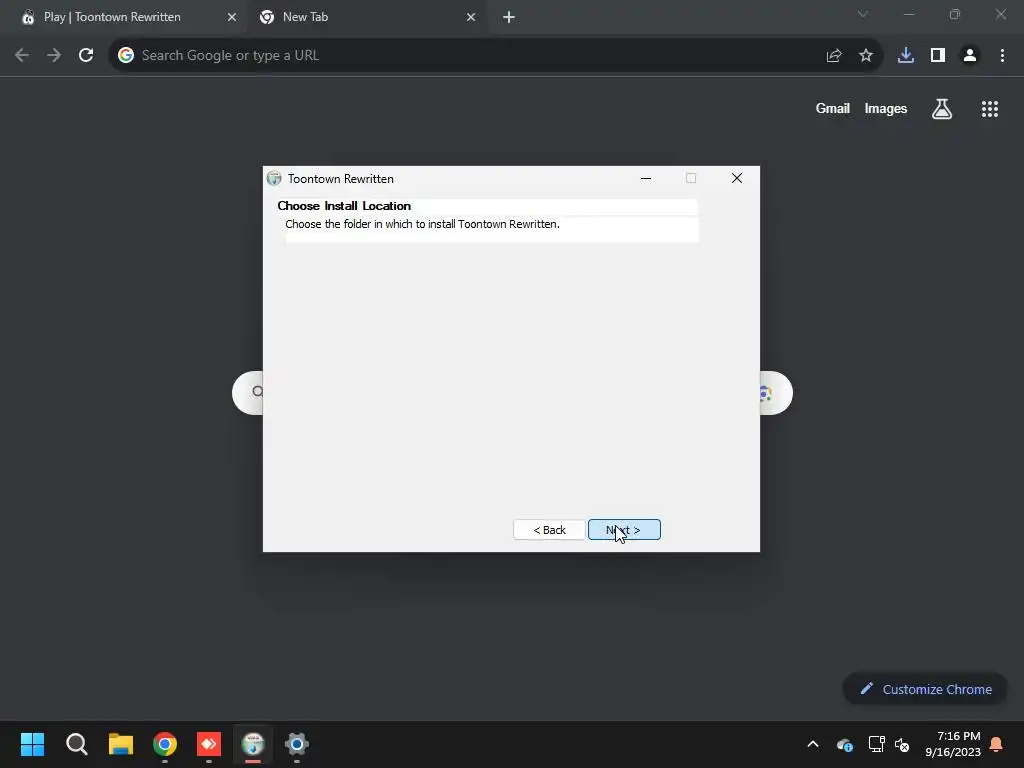Image resolution: width=1024 pixels, height=768 pixels.
Task: Open Settings gear icon in taskbar
Action: [296, 744]
